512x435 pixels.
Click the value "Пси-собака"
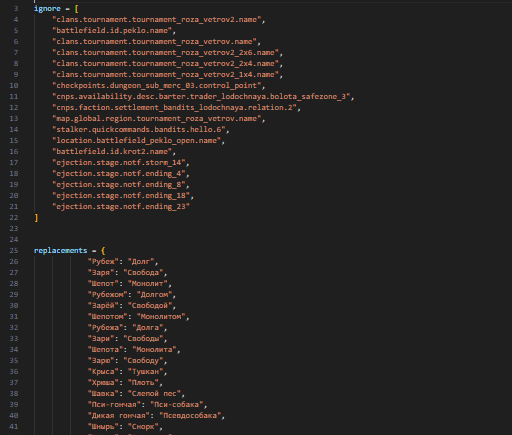[x=176, y=405]
